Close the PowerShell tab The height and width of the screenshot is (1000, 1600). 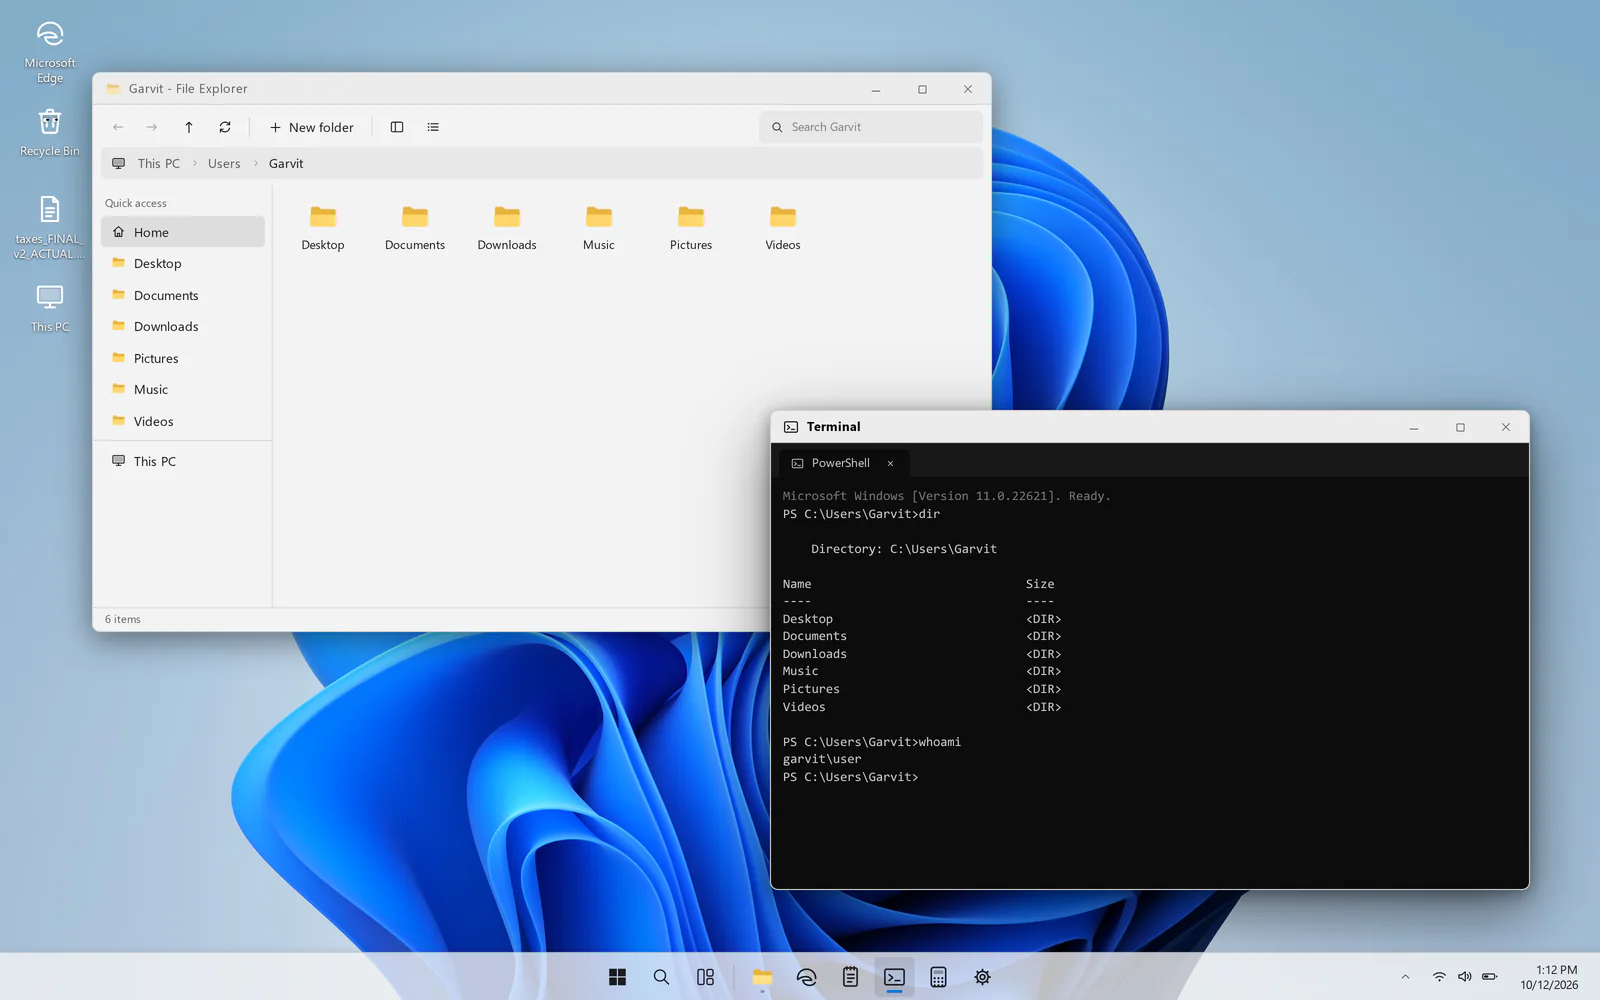coord(890,463)
